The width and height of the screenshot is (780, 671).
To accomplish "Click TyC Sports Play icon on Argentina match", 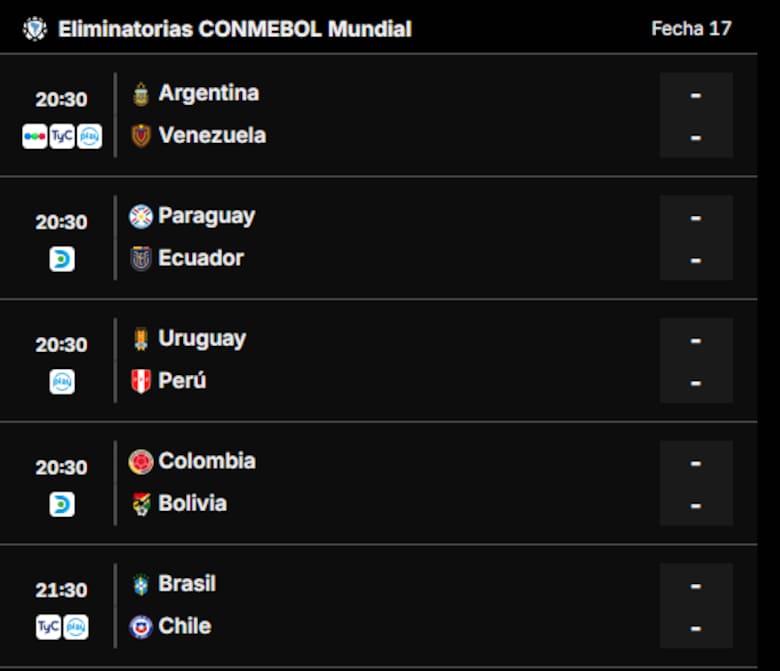I will [x=90, y=136].
